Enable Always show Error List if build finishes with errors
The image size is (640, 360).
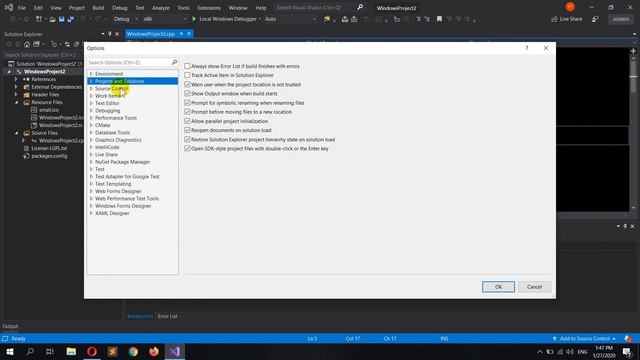[x=187, y=66]
